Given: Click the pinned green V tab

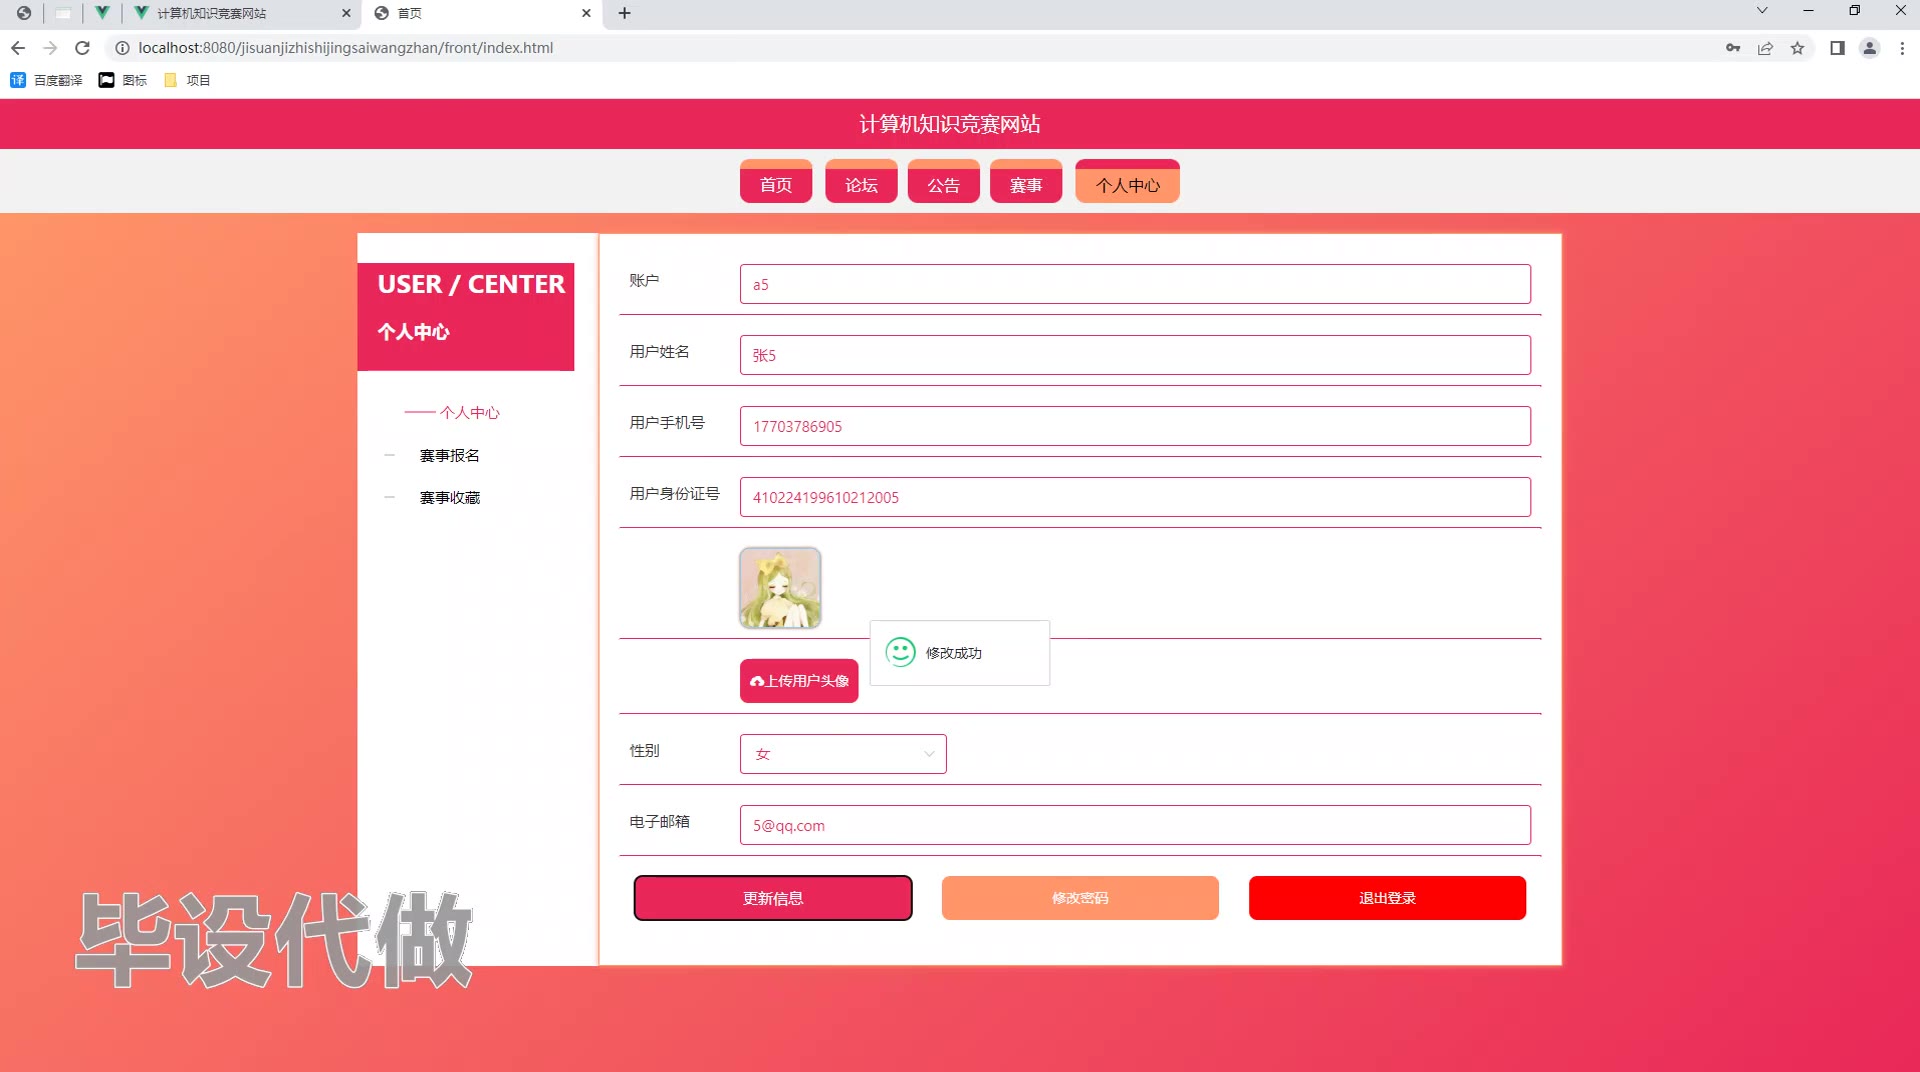Looking at the screenshot, I should pos(101,13).
